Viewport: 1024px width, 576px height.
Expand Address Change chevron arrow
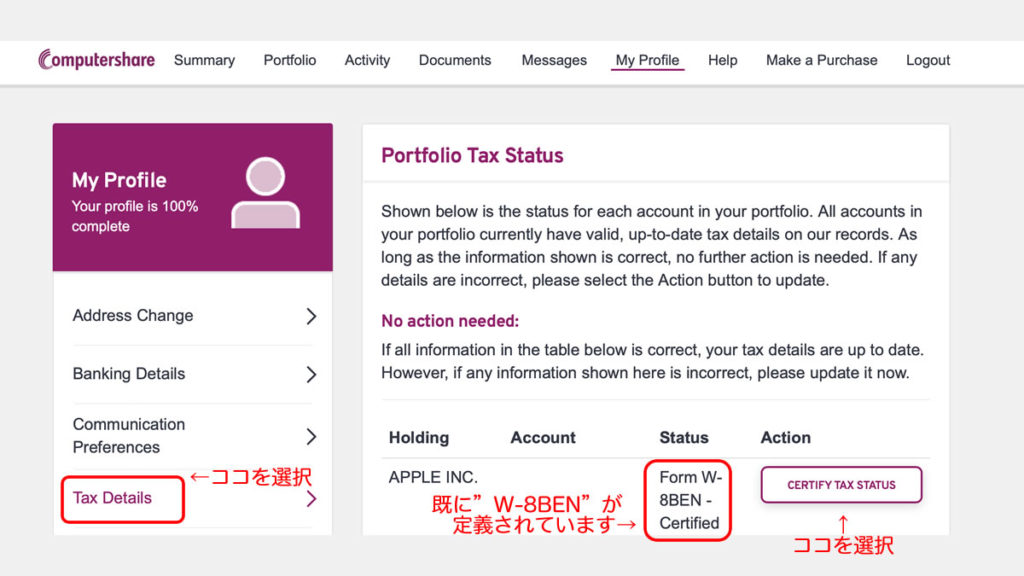tap(312, 316)
